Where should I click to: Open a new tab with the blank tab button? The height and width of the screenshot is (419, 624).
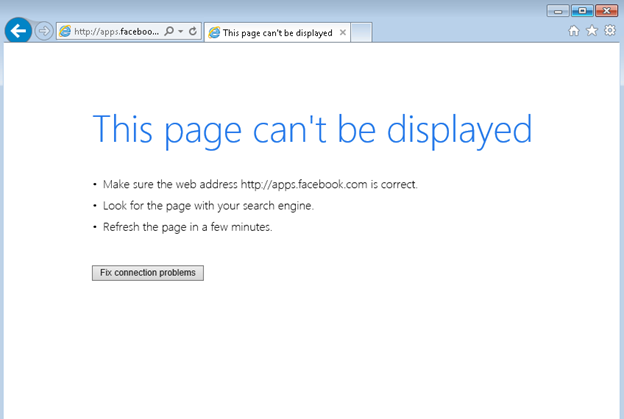tap(362, 33)
